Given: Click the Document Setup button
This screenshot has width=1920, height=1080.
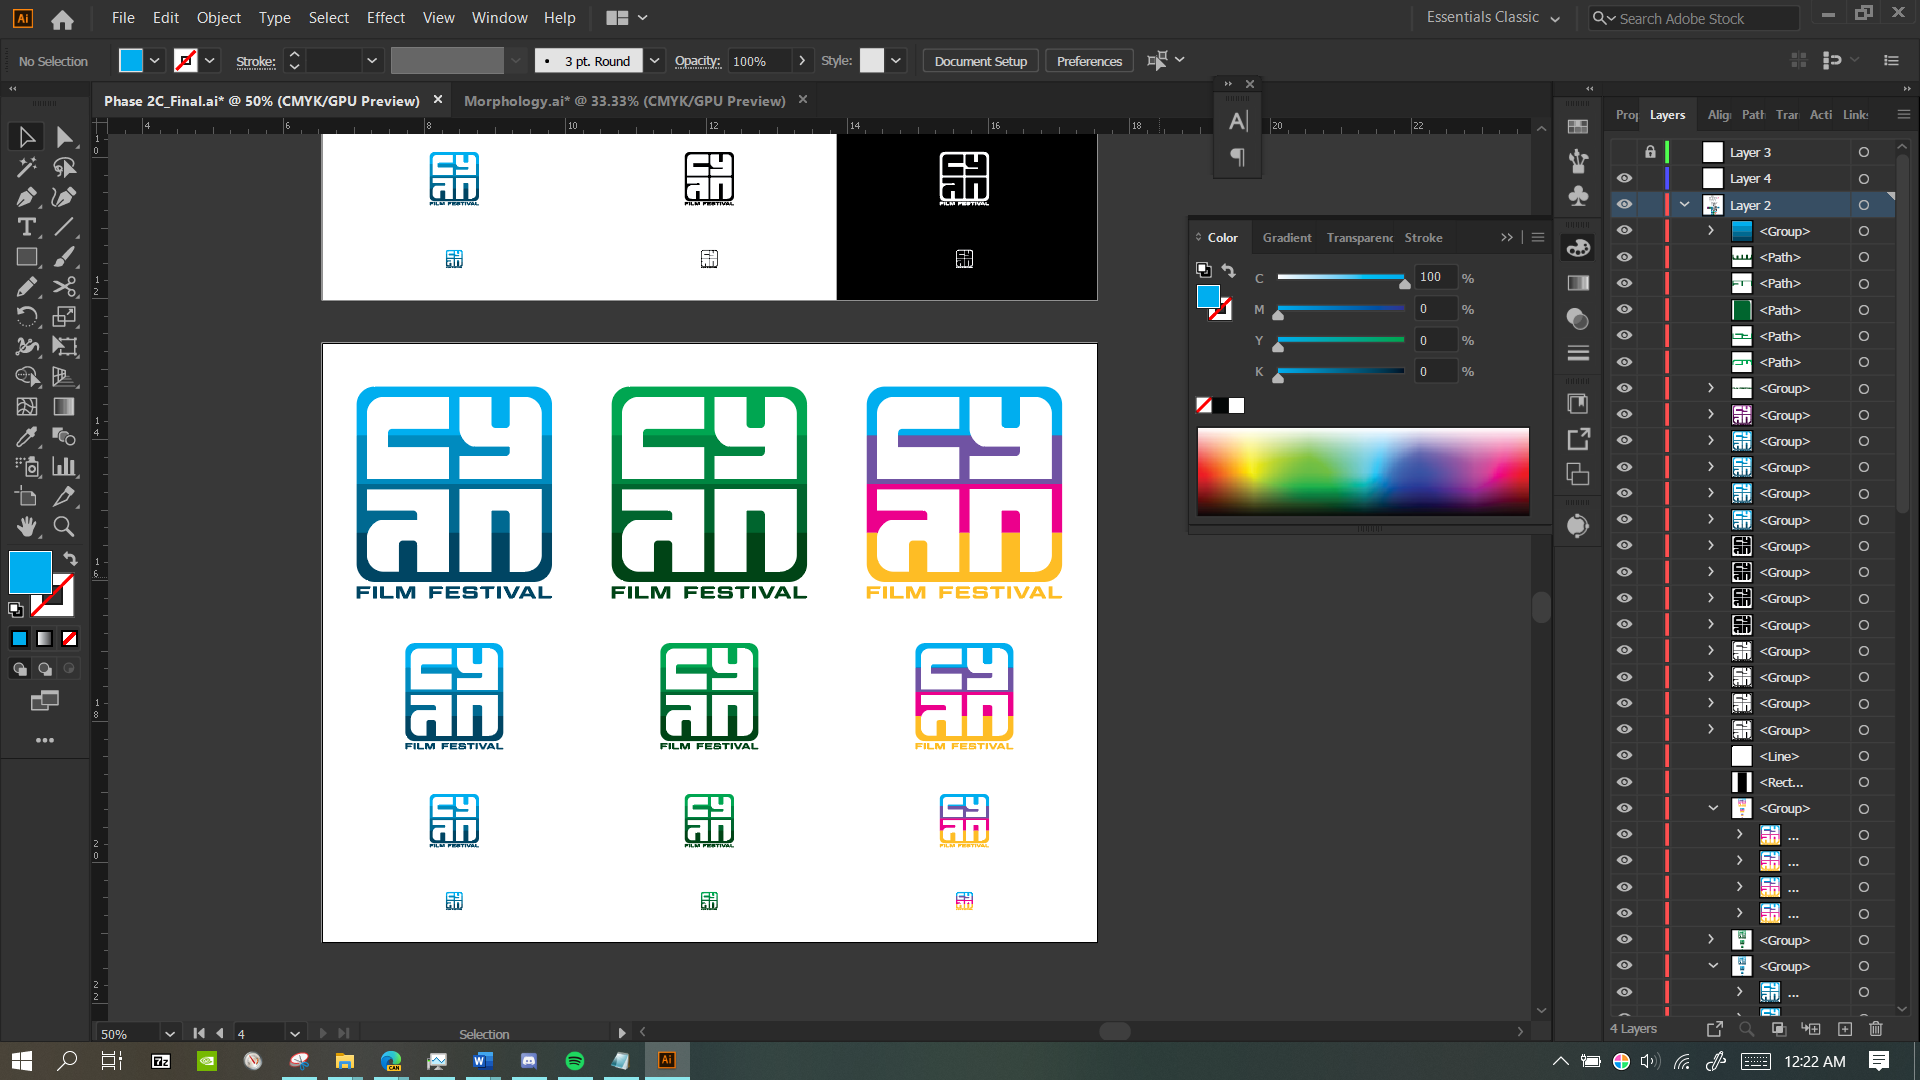Looking at the screenshot, I should pos(980,61).
